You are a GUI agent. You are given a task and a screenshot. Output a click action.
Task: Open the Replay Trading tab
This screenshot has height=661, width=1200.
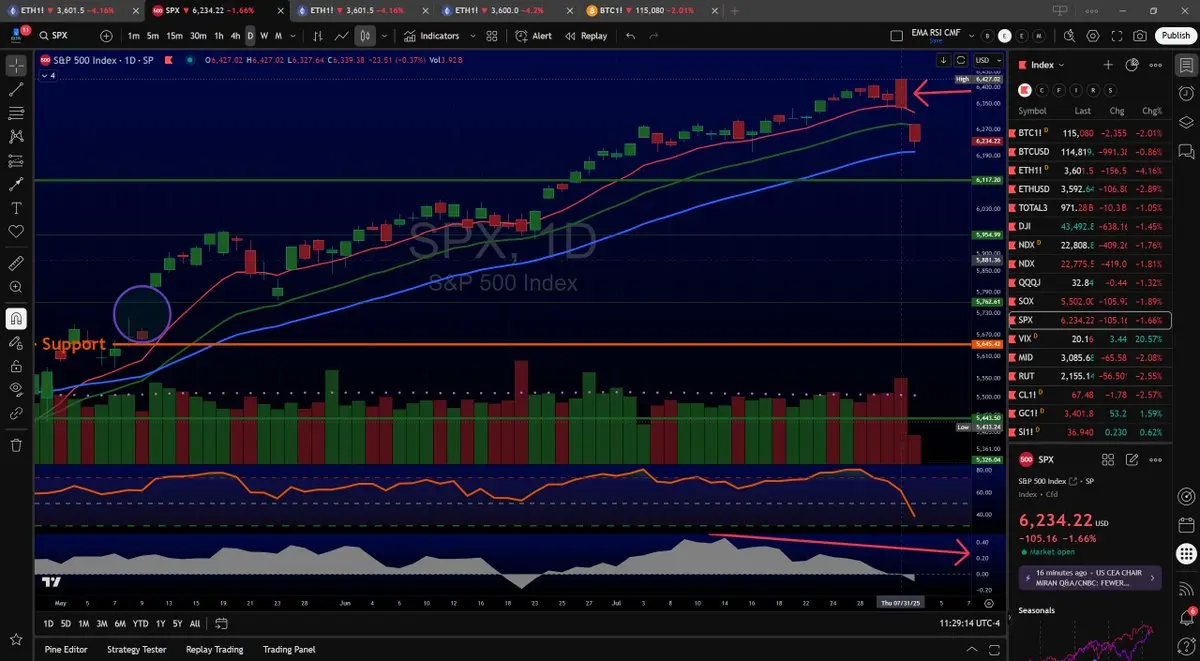[x=214, y=649]
